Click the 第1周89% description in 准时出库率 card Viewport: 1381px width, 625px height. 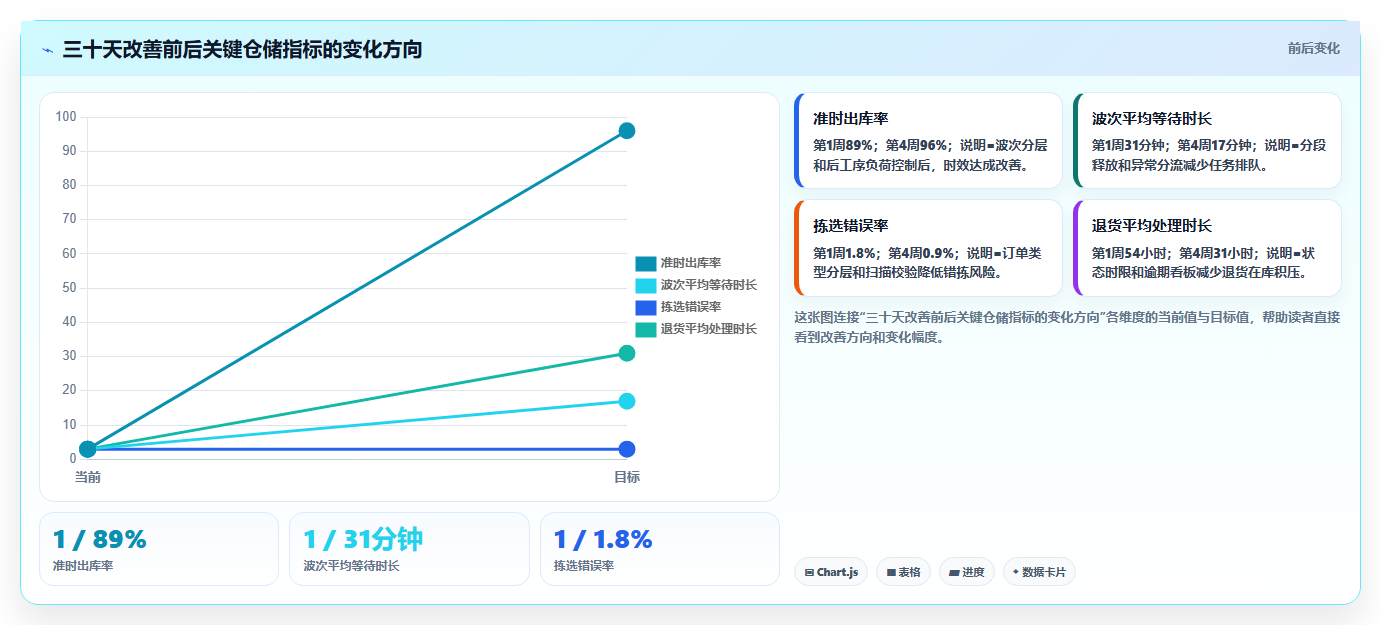click(930, 155)
